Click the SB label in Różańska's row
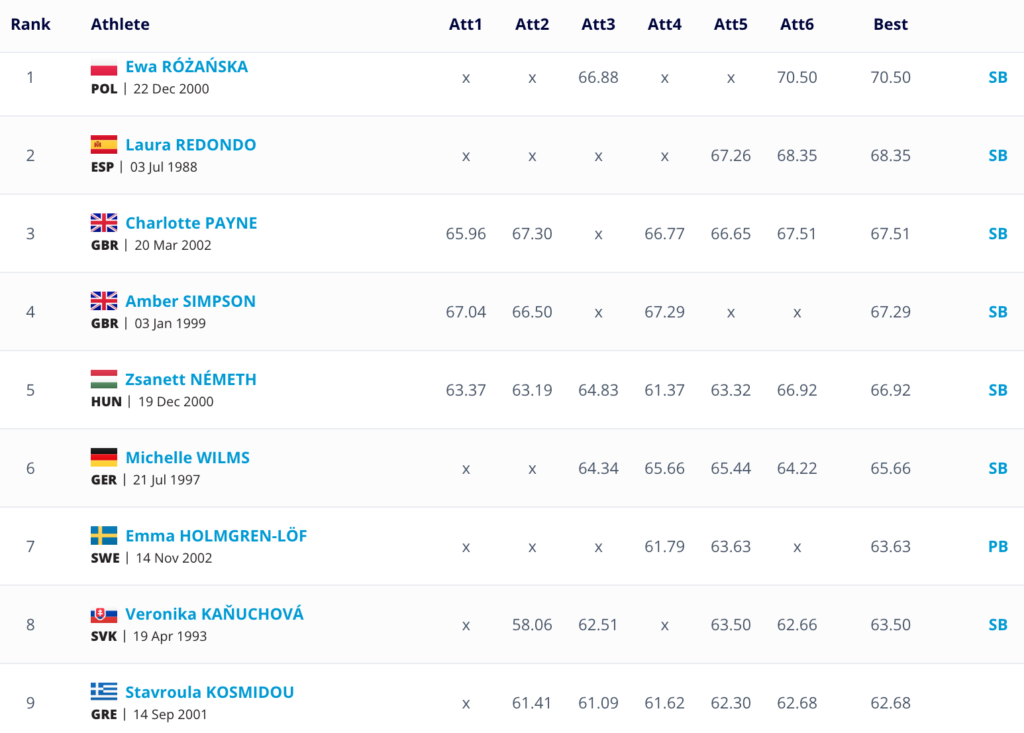 click(x=997, y=77)
